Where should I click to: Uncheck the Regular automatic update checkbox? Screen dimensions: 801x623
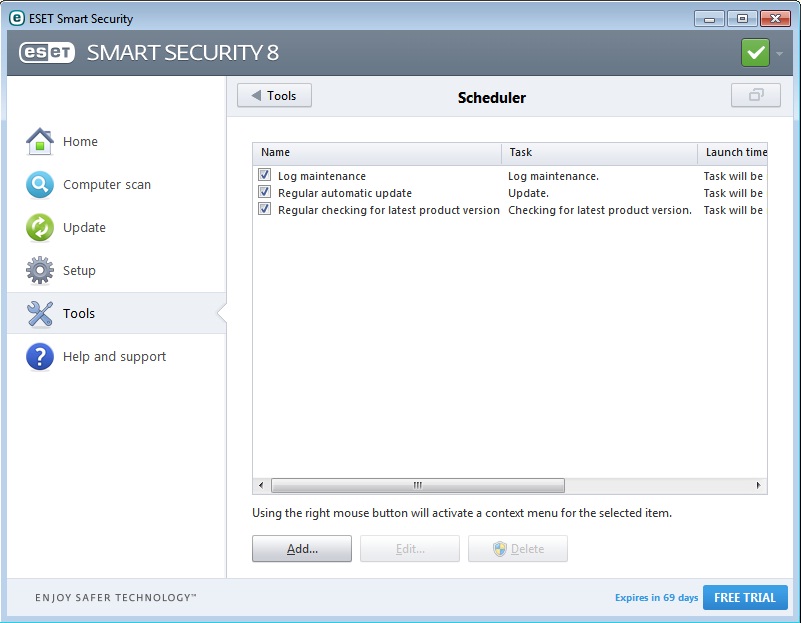click(265, 192)
